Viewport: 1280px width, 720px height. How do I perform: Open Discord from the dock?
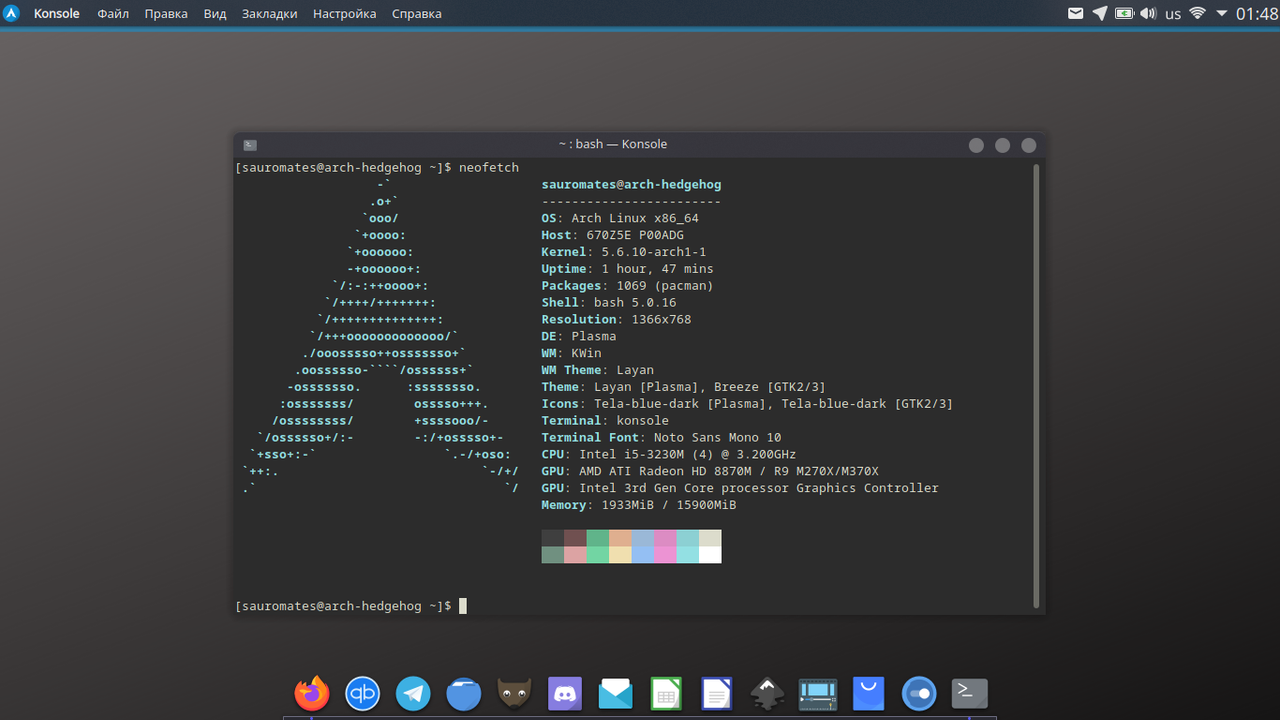pyautogui.click(x=565, y=693)
